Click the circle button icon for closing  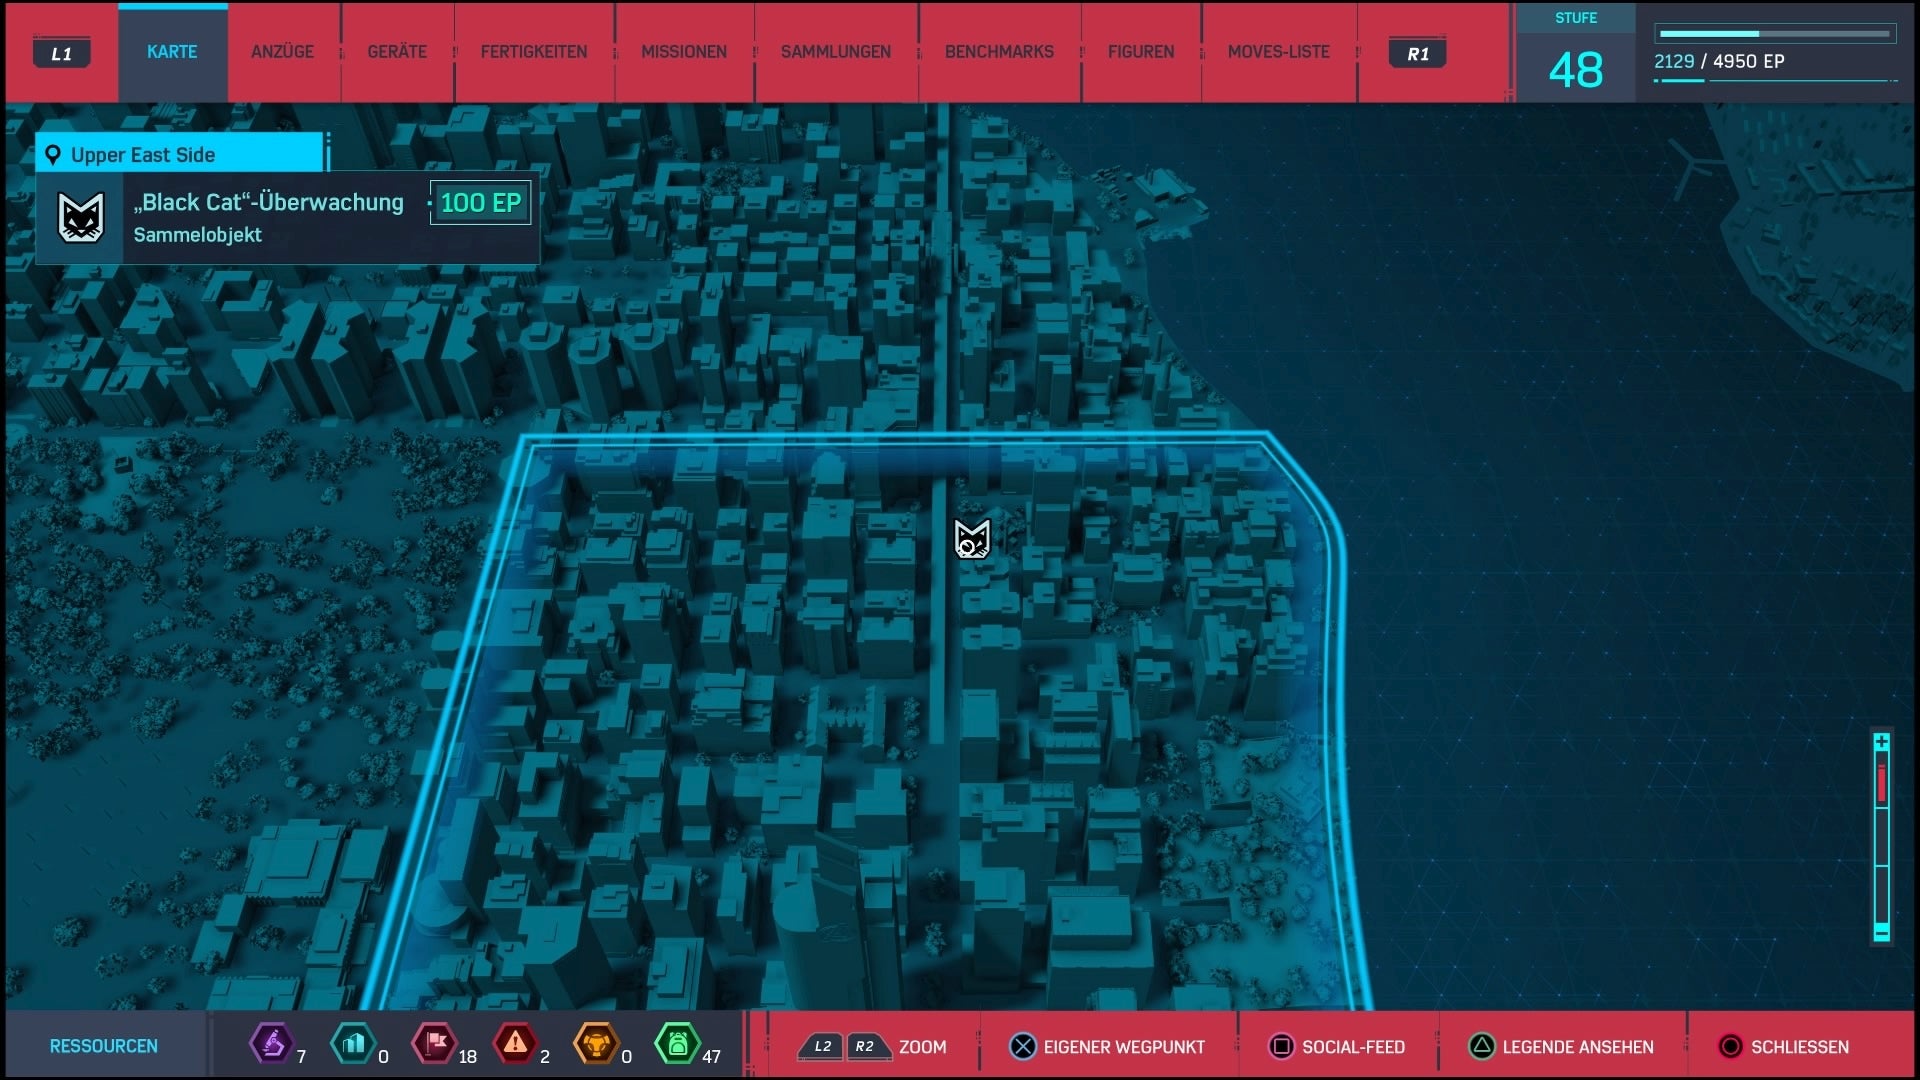1730,1047
